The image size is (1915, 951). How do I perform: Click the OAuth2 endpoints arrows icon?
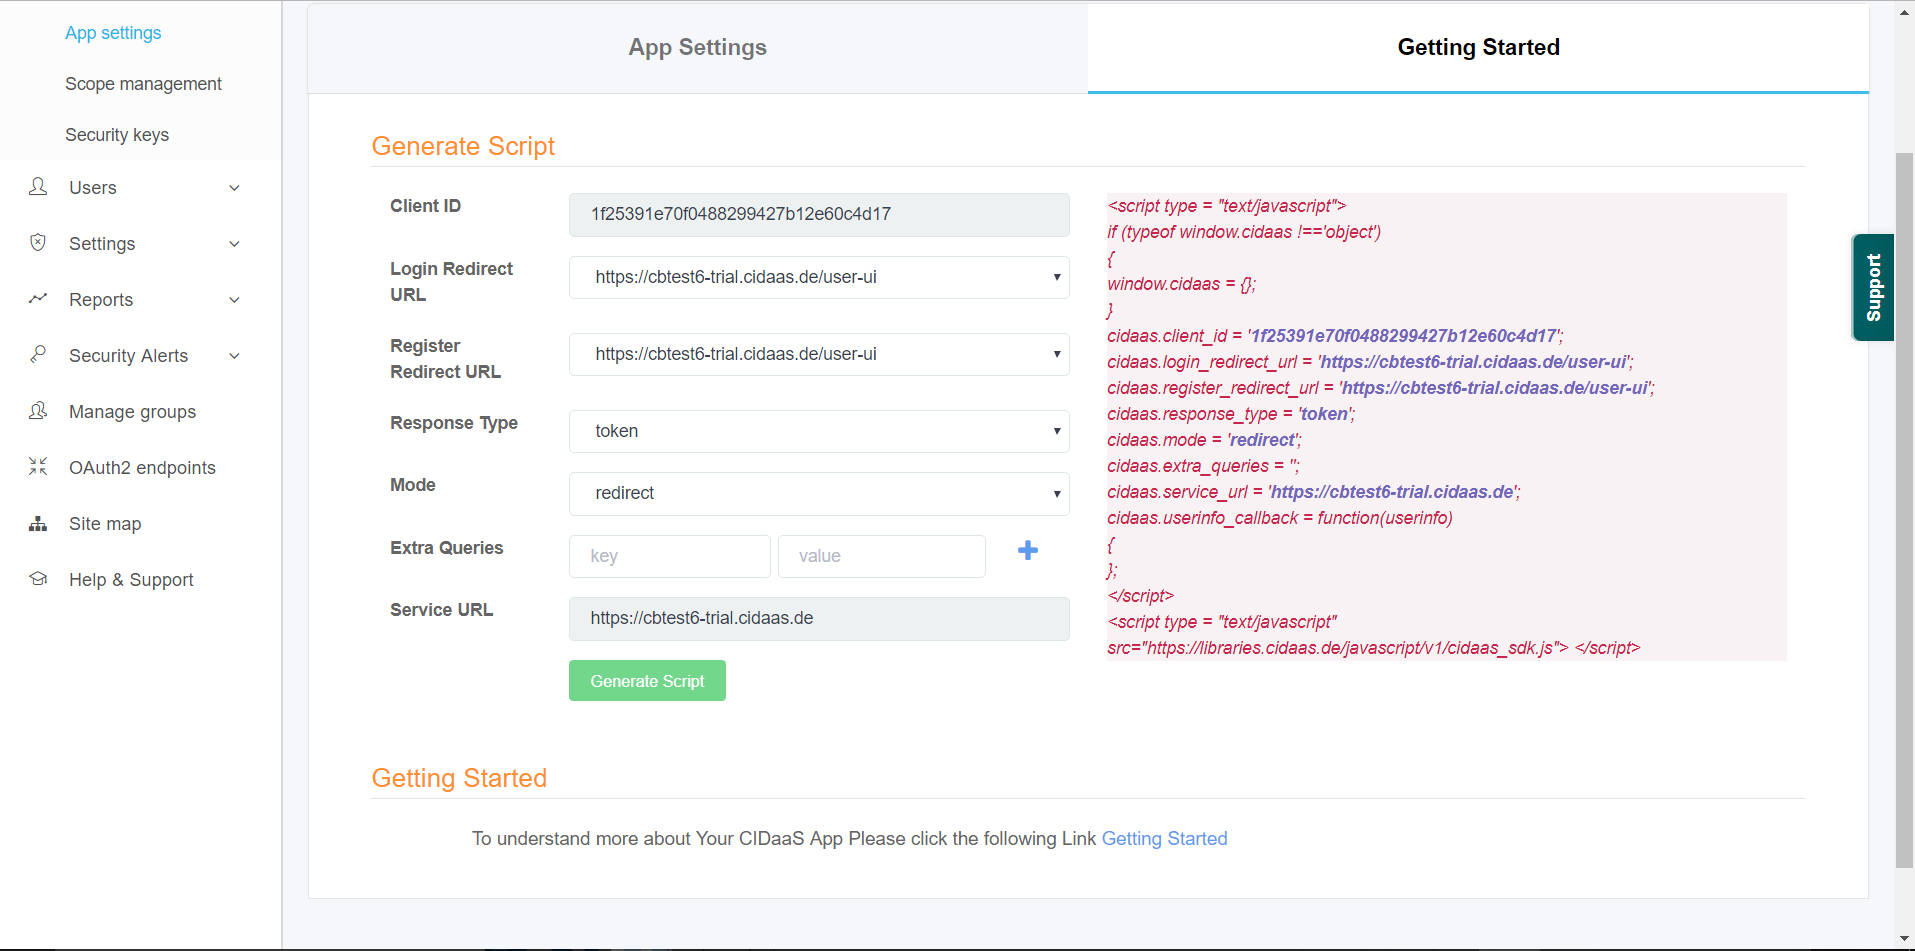click(x=38, y=467)
